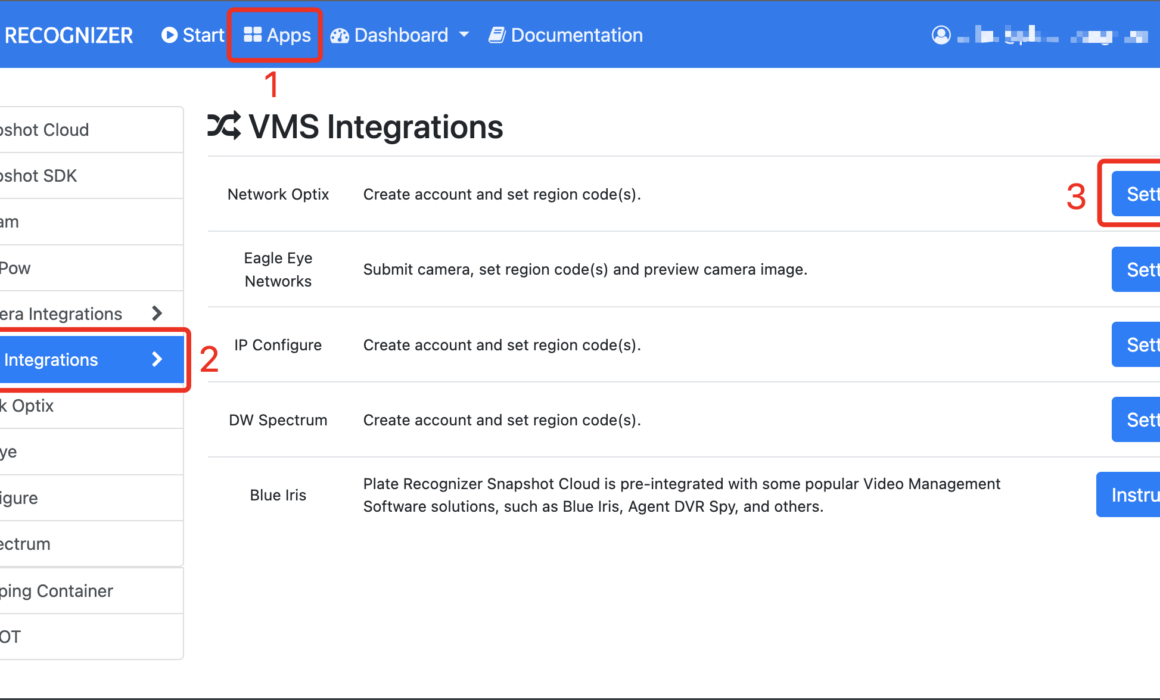Click the user account icon
This screenshot has width=1160, height=700.
coord(940,35)
